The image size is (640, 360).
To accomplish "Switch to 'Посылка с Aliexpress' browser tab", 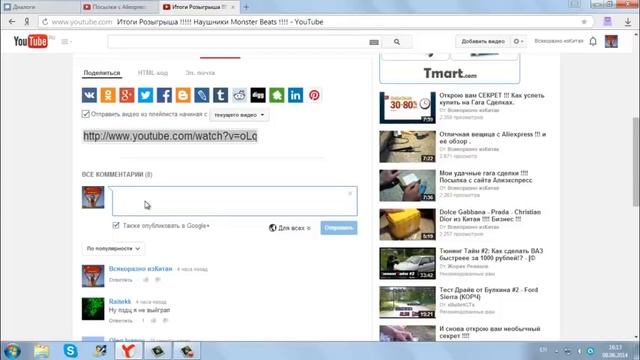I will pos(119,7).
